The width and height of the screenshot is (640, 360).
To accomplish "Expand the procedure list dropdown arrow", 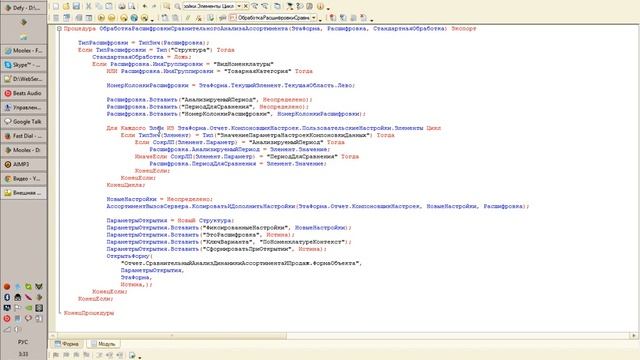I will [x=314, y=18].
